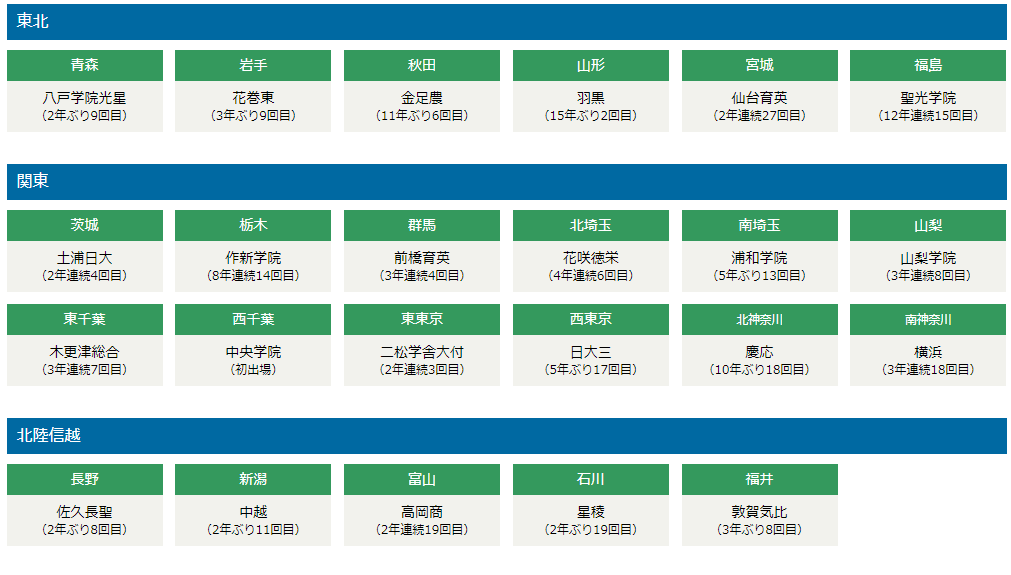
Task: Open the 東千葉 district label
Action: click(x=85, y=319)
